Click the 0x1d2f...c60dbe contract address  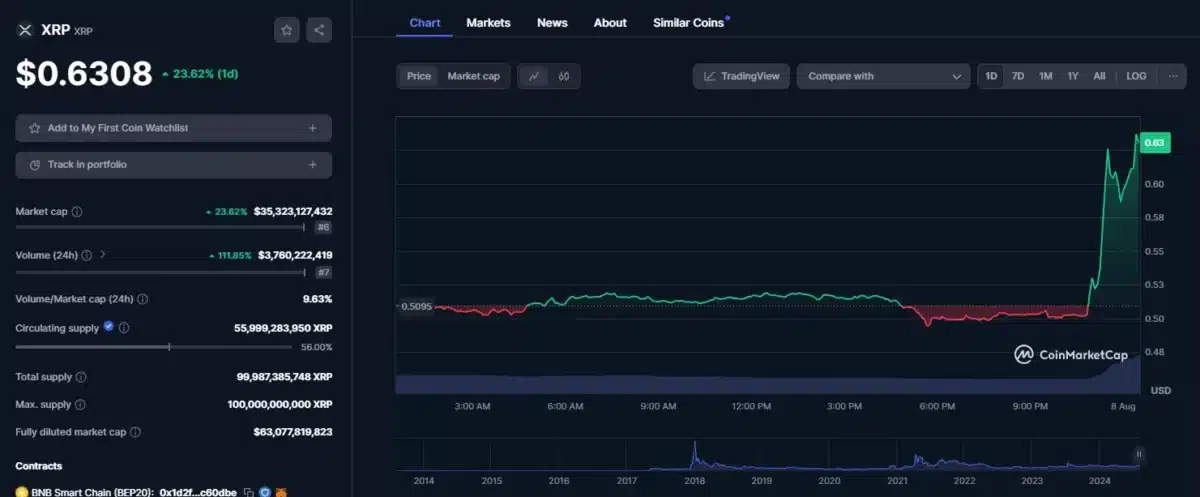[198, 492]
